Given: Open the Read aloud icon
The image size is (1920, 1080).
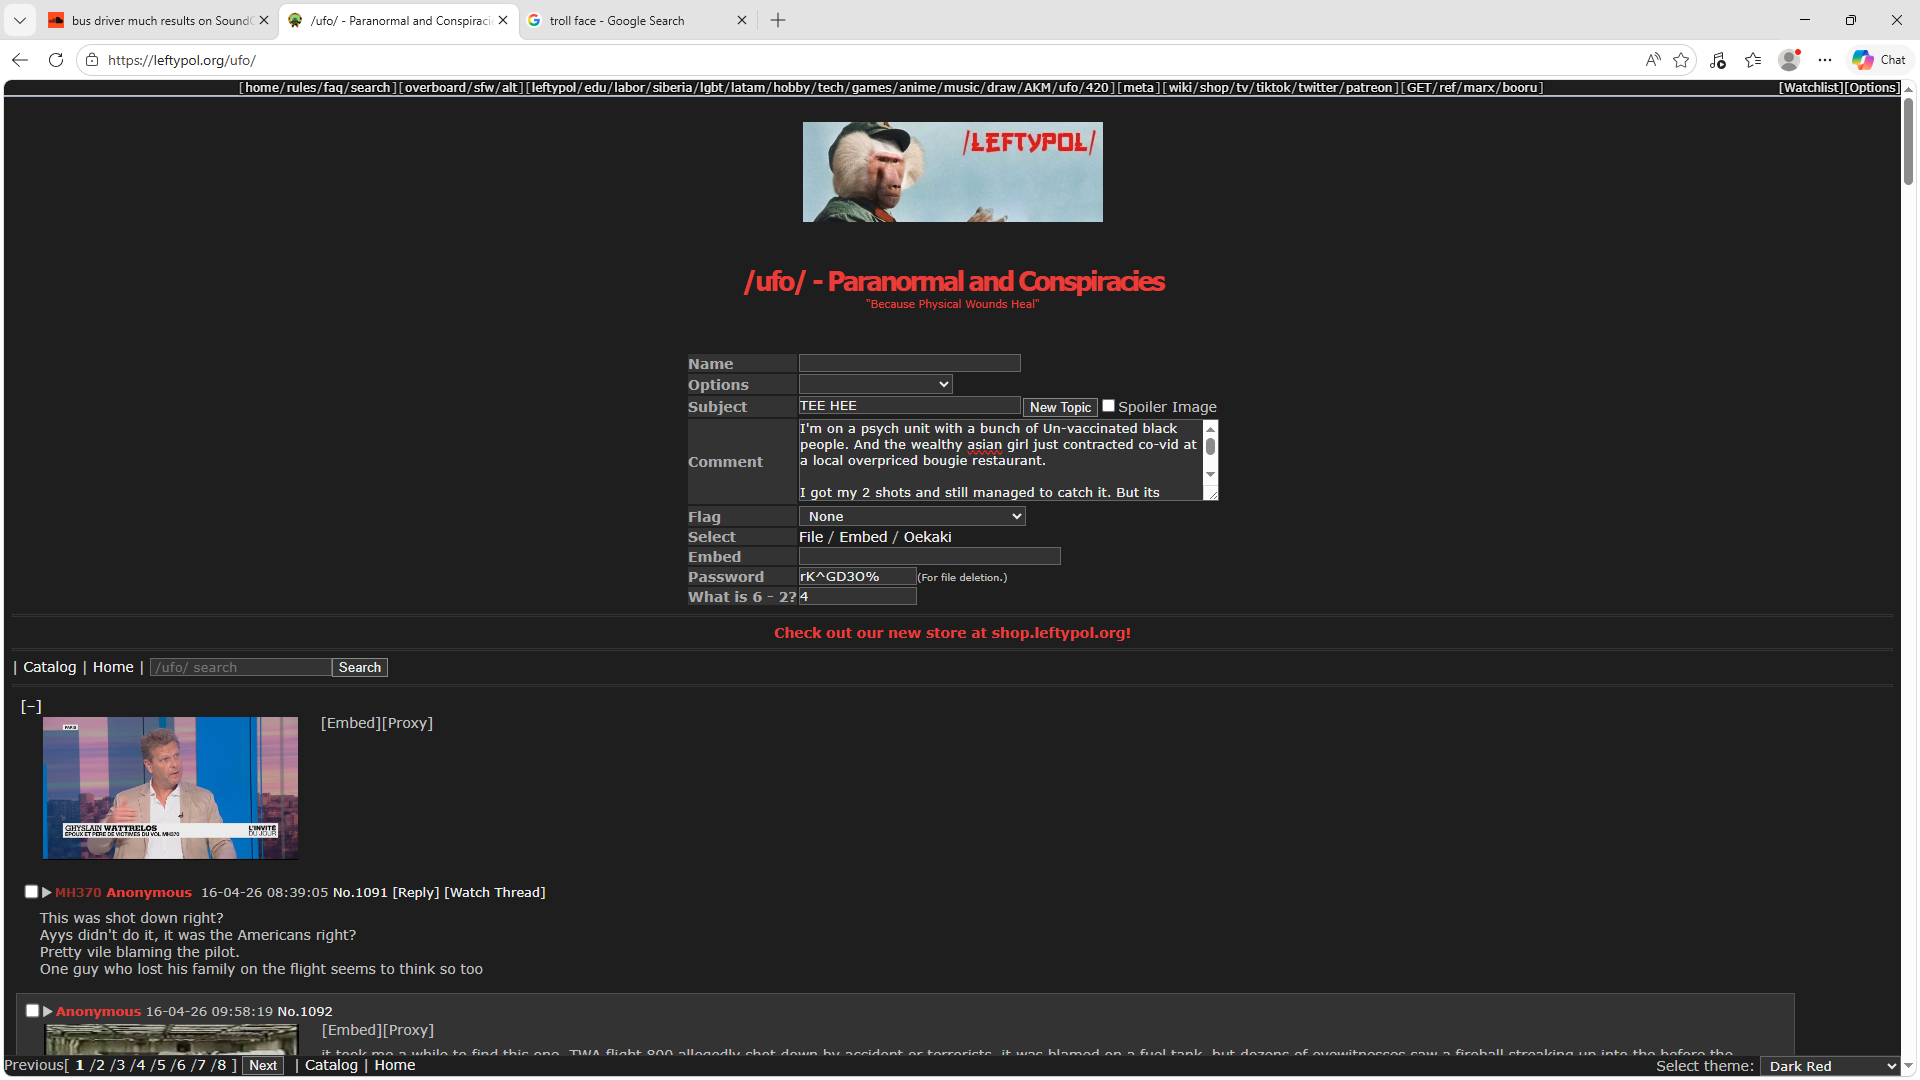Looking at the screenshot, I should point(1653,60).
